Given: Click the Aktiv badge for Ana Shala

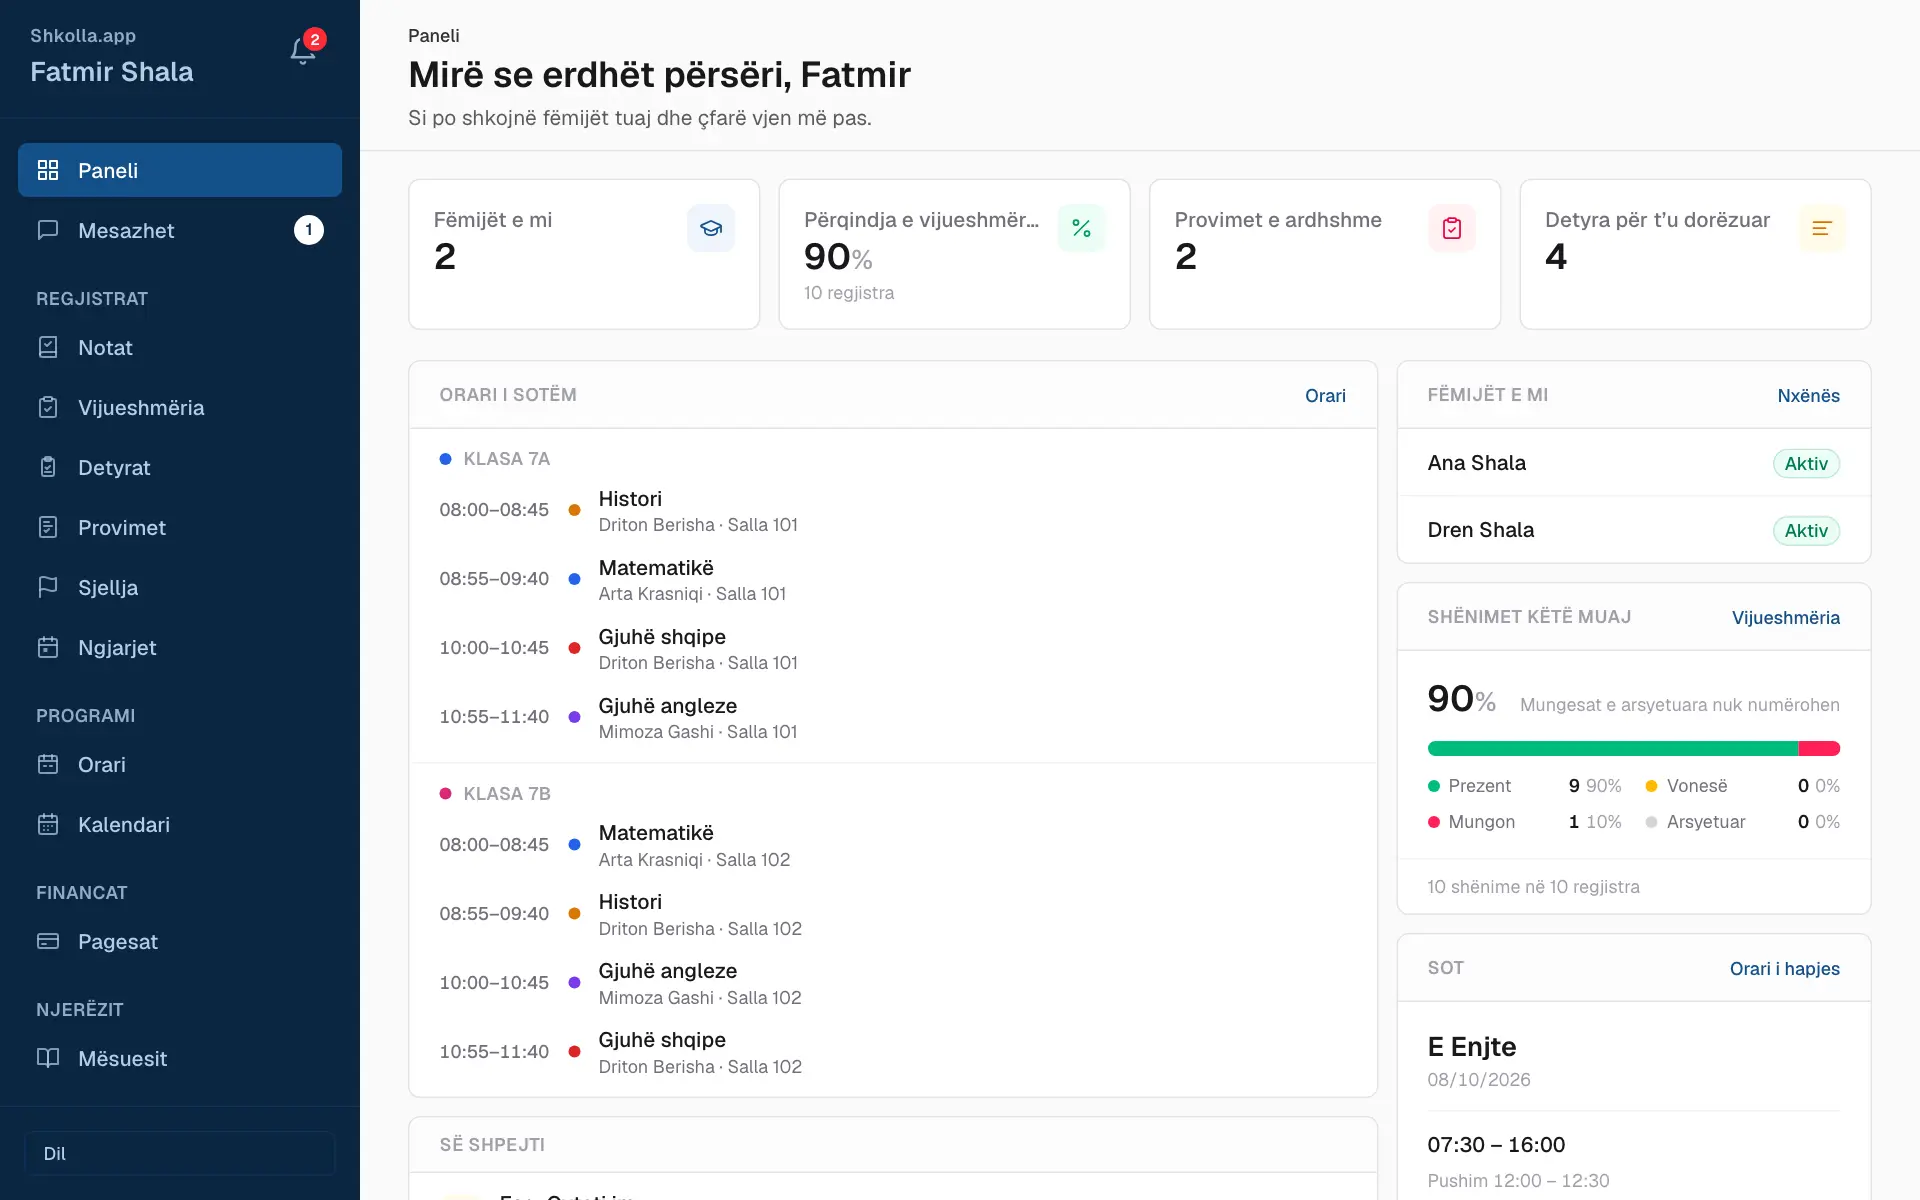Looking at the screenshot, I should pos(1806,463).
